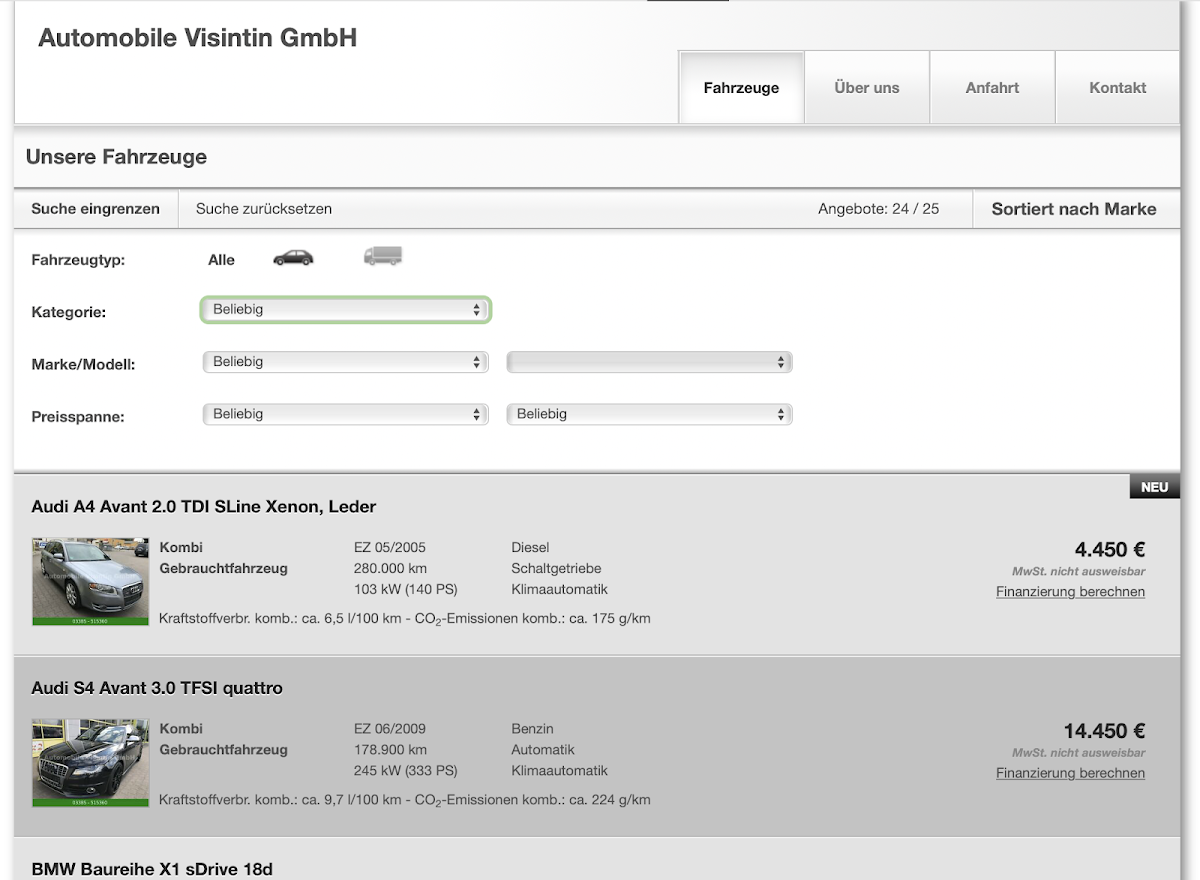Change sorting via Sortiert nach Marke
This screenshot has height=880, width=1200.
click(x=1074, y=209)
